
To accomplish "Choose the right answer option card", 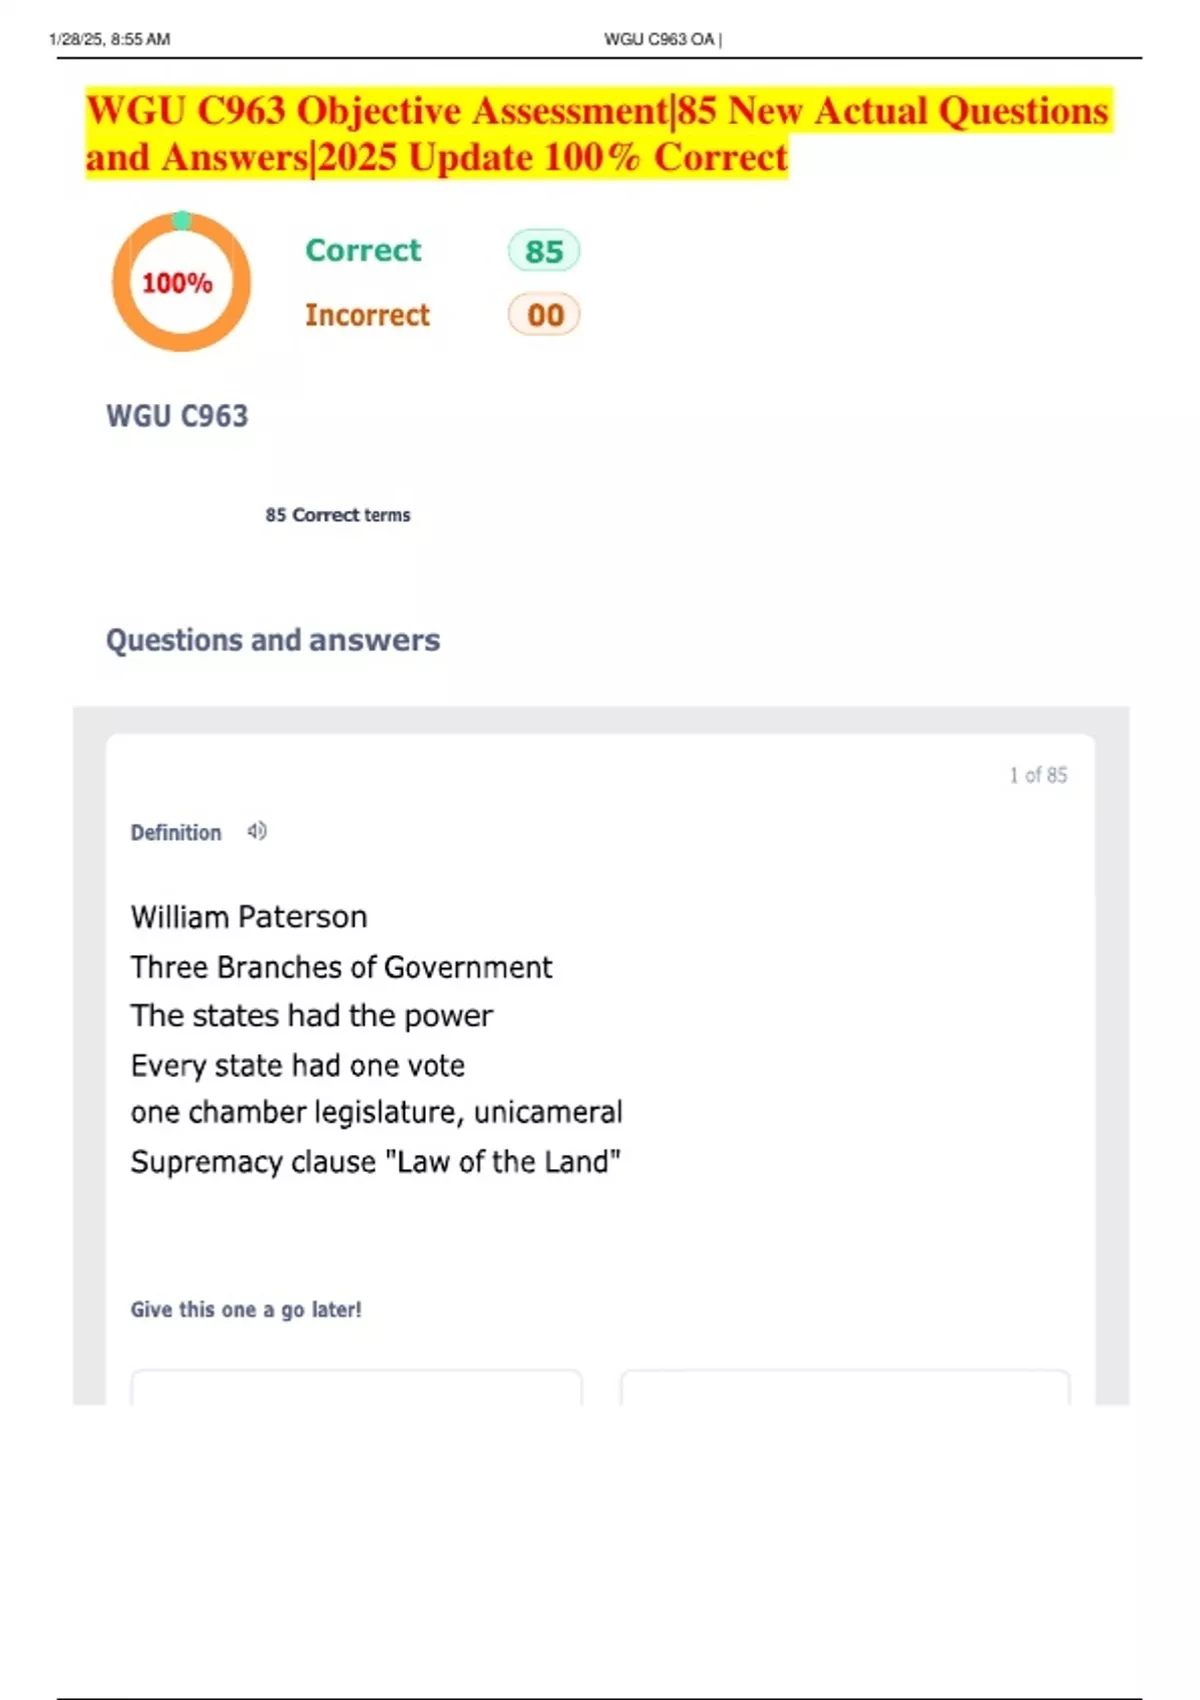I will (845, 1386).
